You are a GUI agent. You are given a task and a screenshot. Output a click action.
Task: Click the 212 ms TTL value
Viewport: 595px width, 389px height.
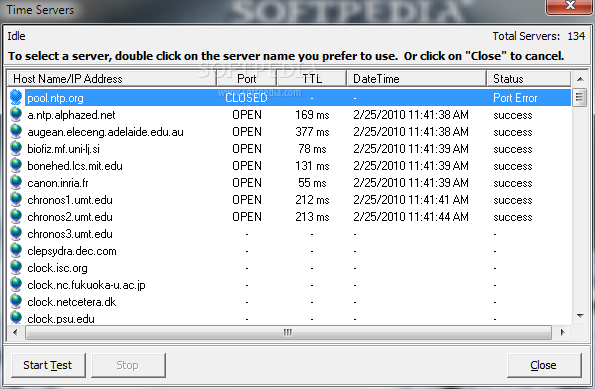coord(312,200)
